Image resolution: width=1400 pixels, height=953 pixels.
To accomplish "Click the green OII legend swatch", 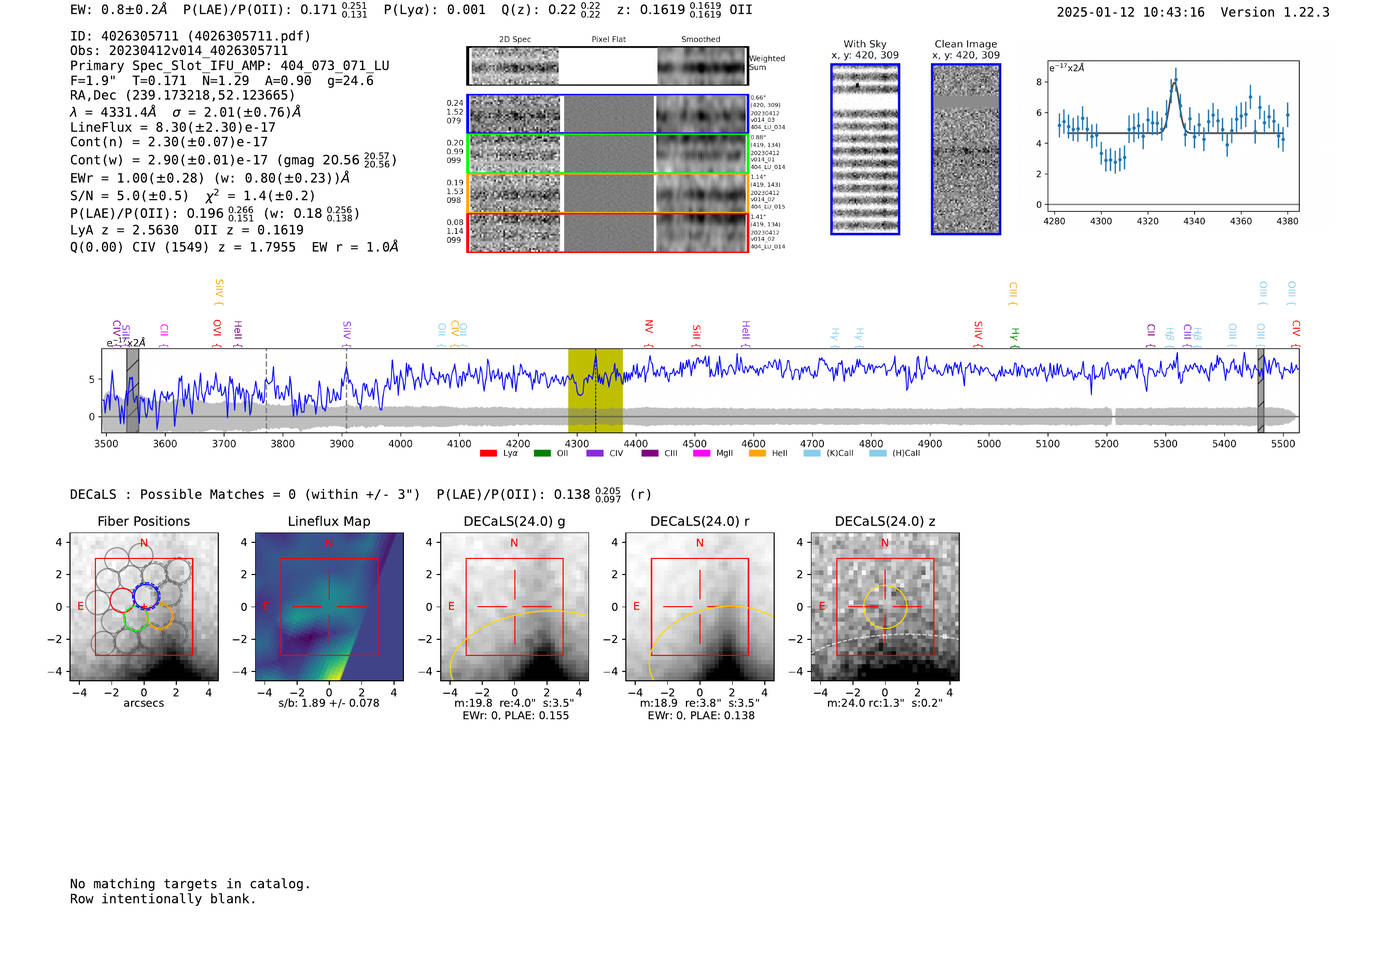I will pyautogui.click(x=542, y=454).
